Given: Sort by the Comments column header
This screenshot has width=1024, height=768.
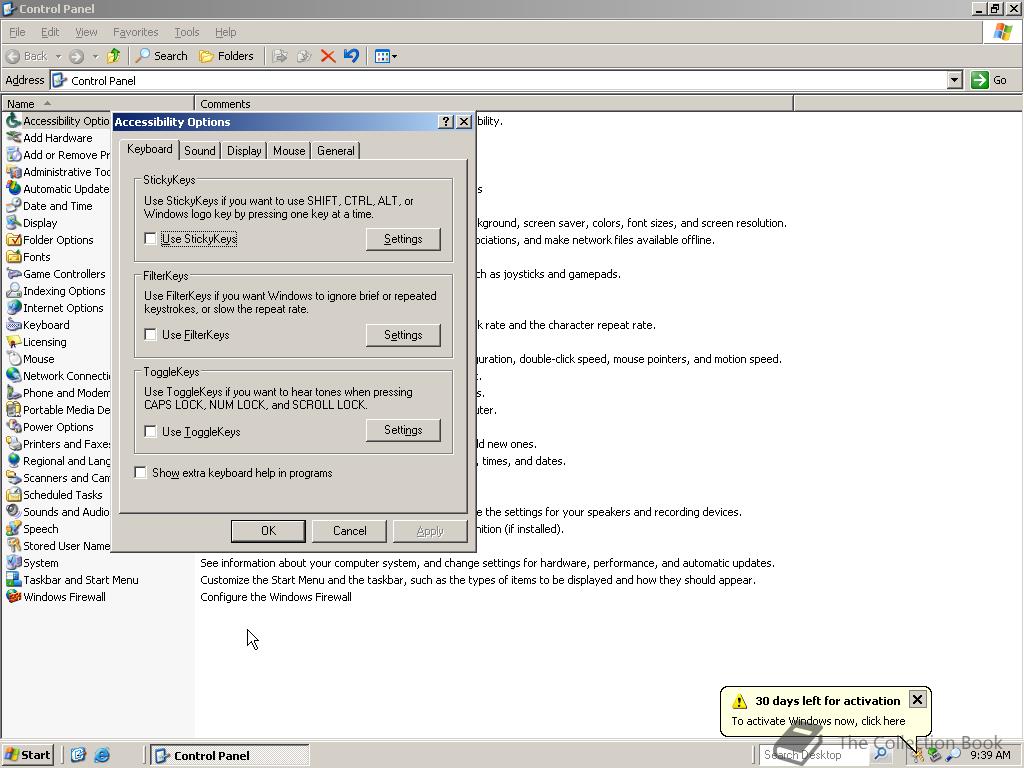Looking at the screenshot, I should [x=494, y=104].
